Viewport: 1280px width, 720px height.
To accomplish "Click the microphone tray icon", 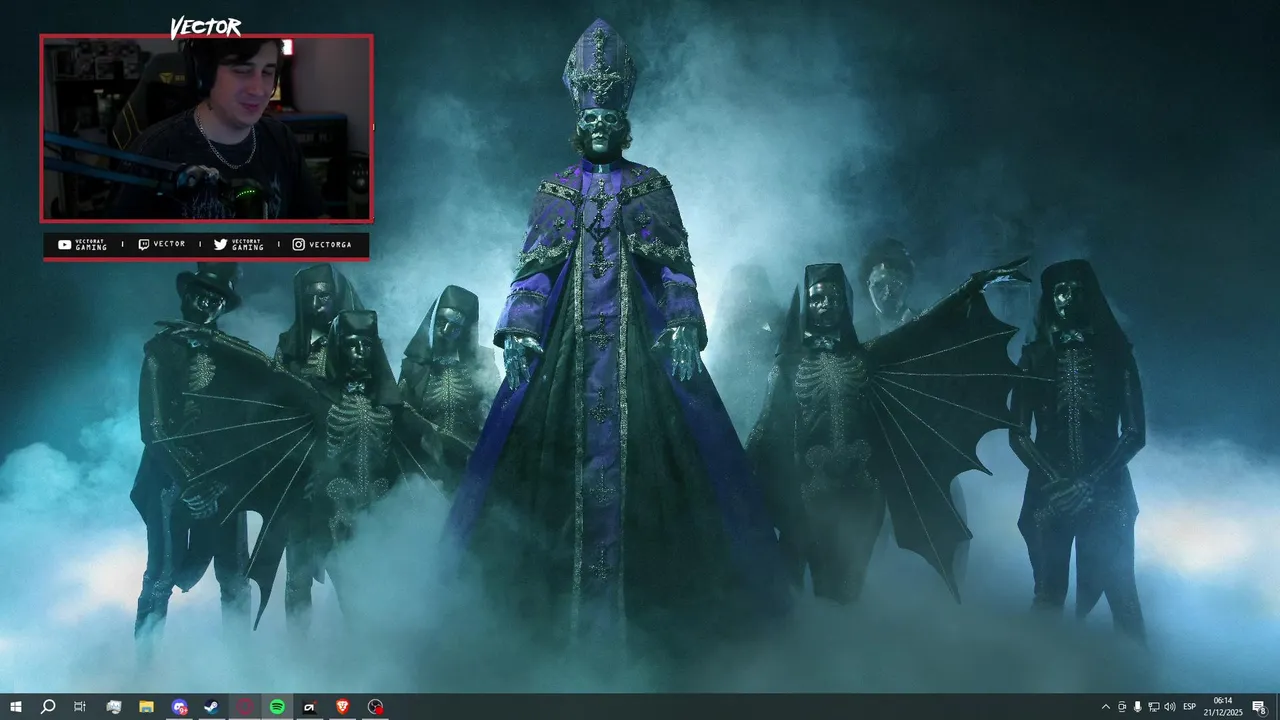I will [x=1138, y=707].
